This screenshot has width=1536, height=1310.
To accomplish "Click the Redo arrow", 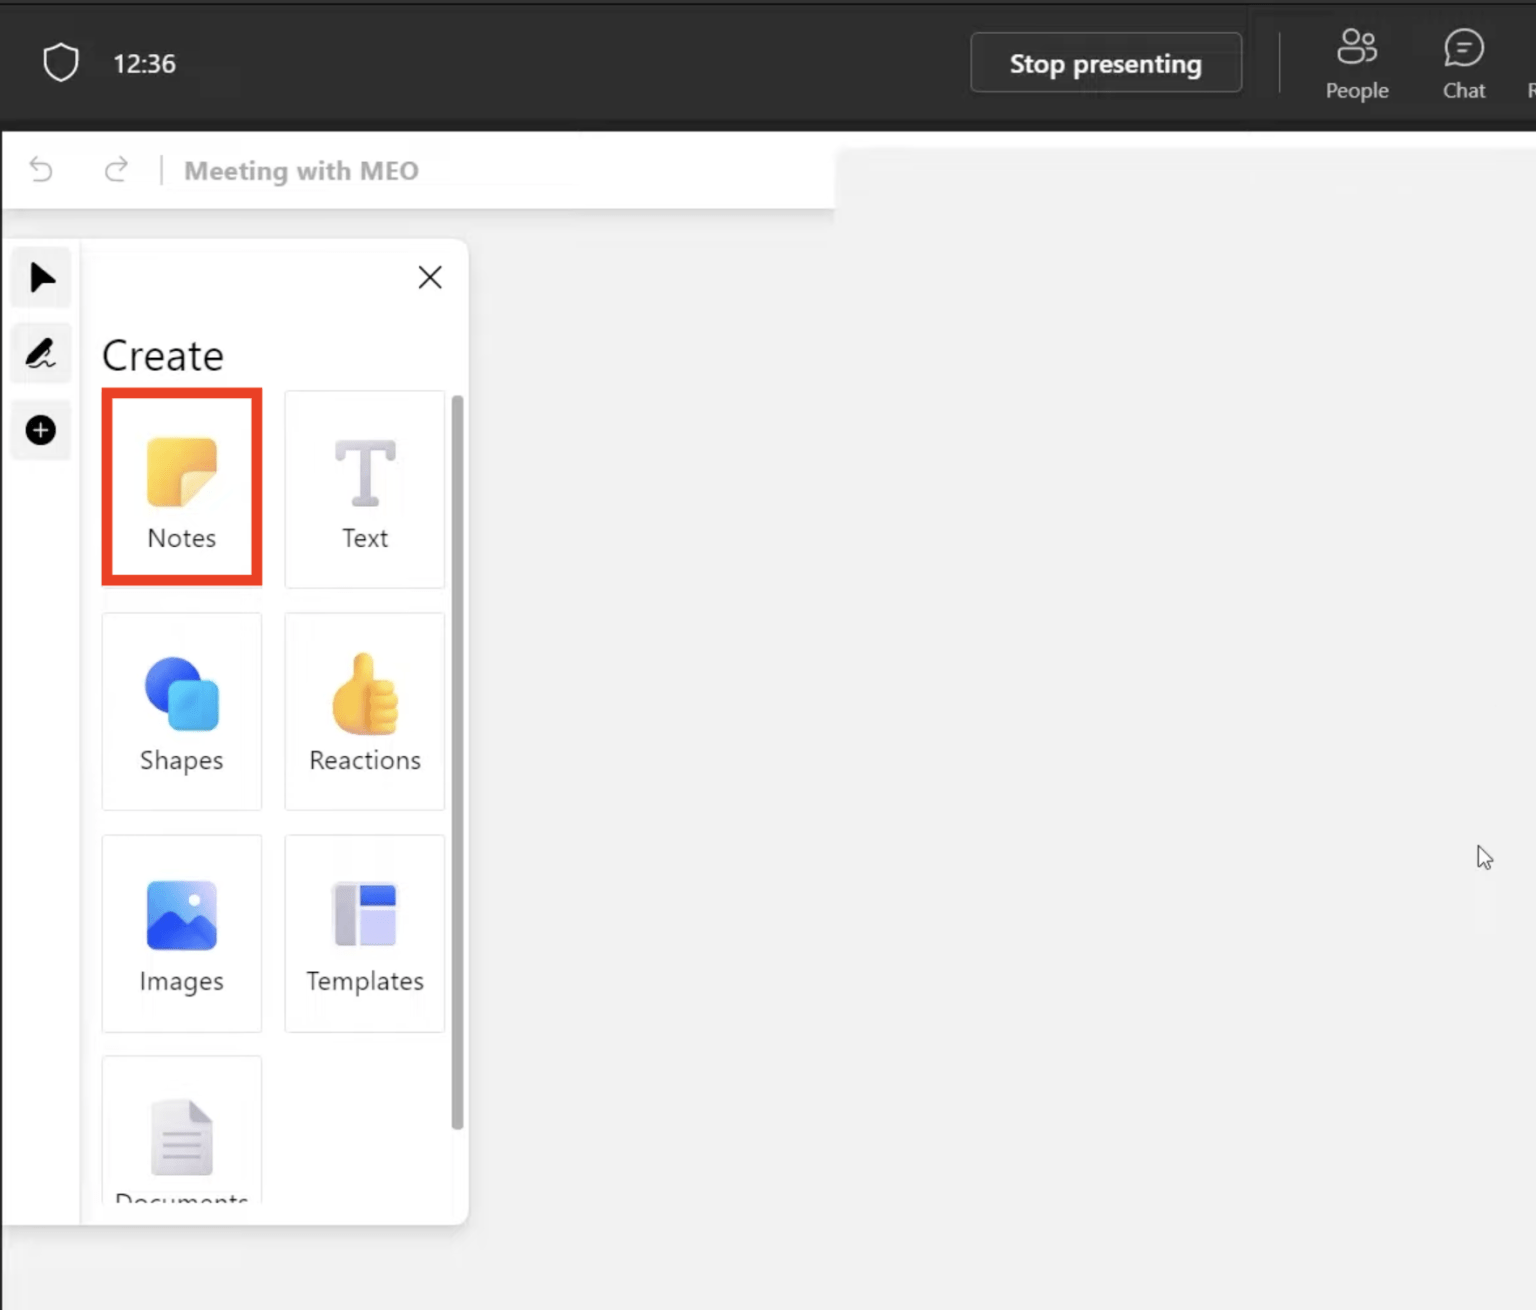I will 116,170.
